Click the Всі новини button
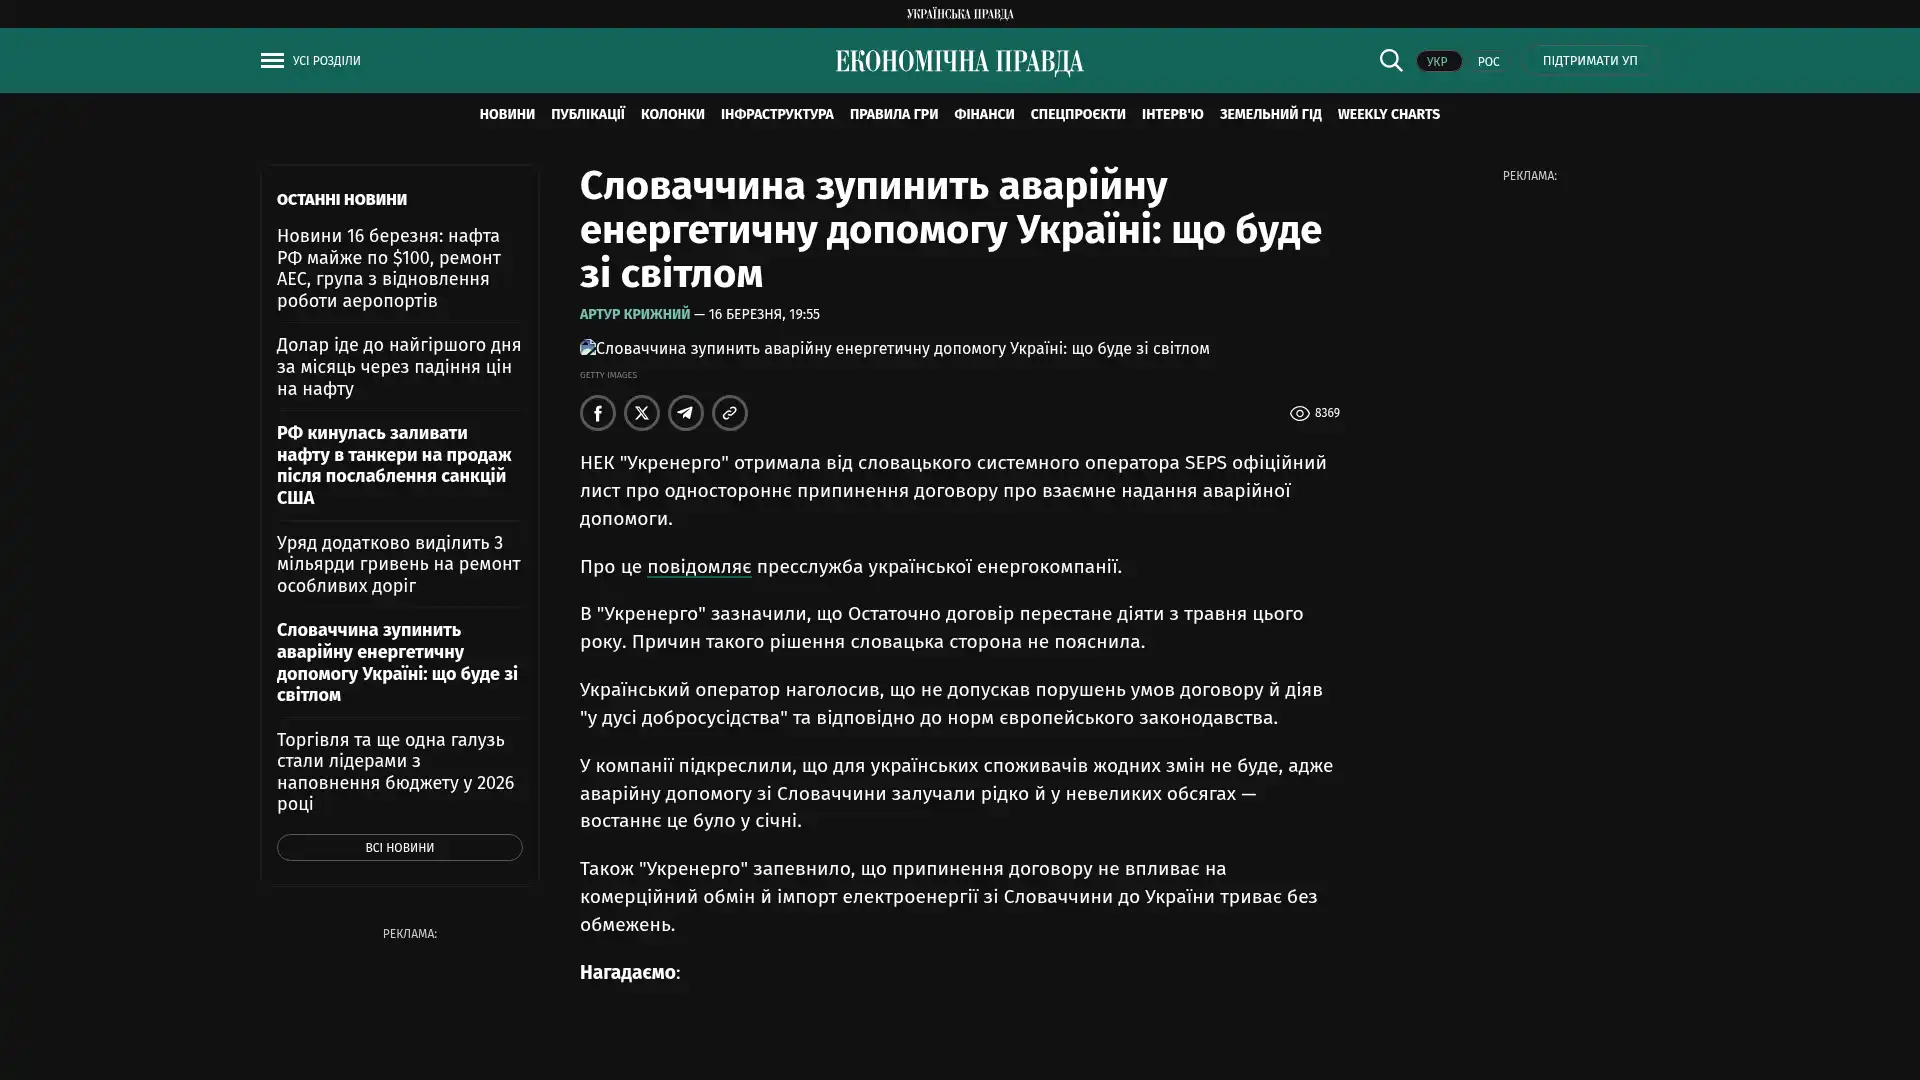Screen dimensions: 1920x1080 coord(399,848)
